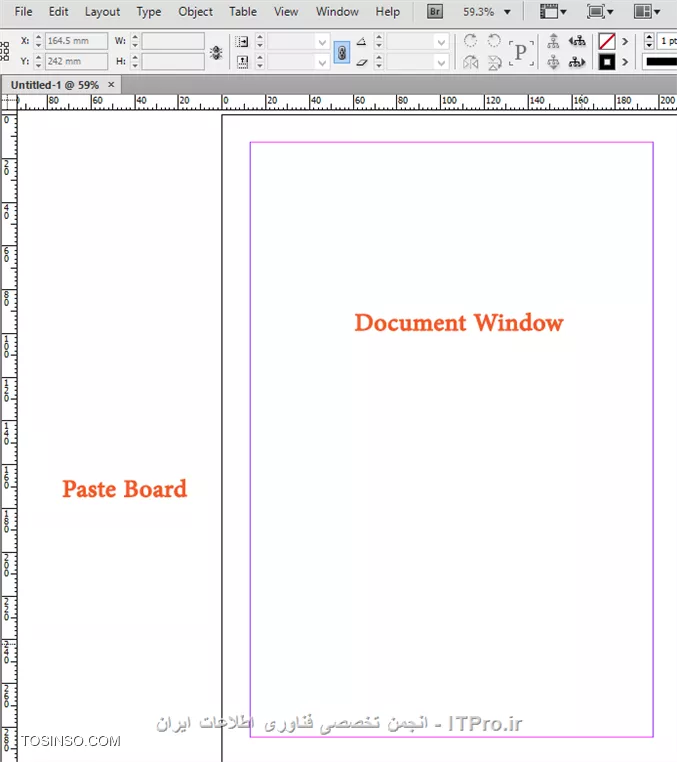Flip vertical
Viewport: 677px width, 762px height.
click(494, 62)
